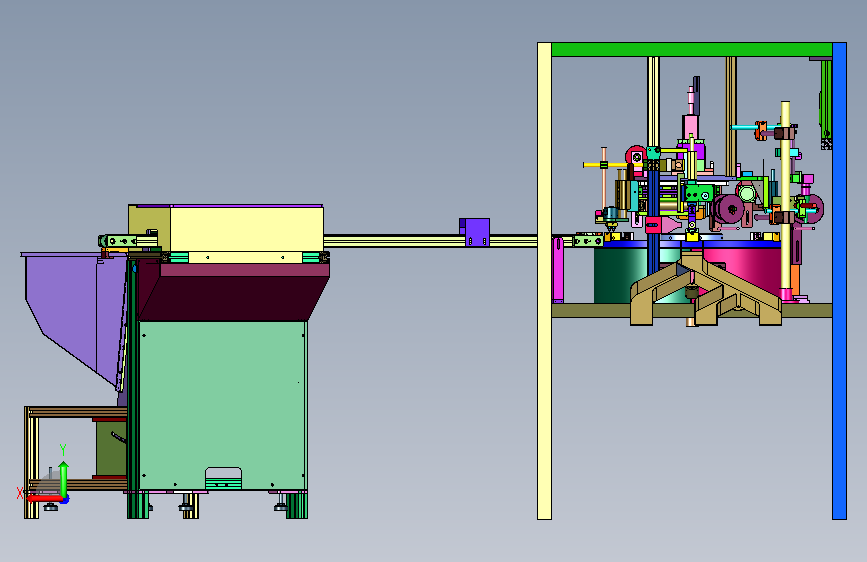Select the pale yellow left frame column
This screenshot has height=562, width=867.
[545, 280]
